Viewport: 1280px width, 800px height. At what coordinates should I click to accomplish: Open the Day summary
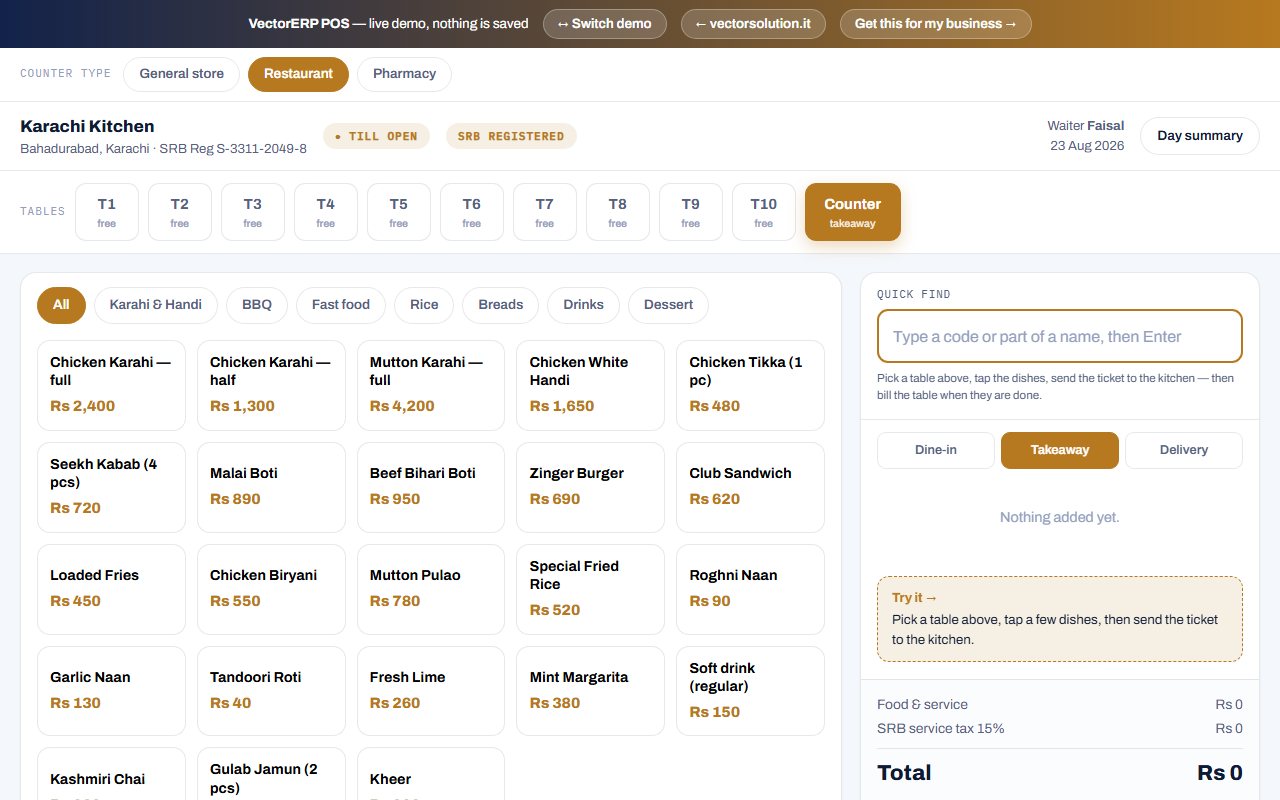(1200, 136)
